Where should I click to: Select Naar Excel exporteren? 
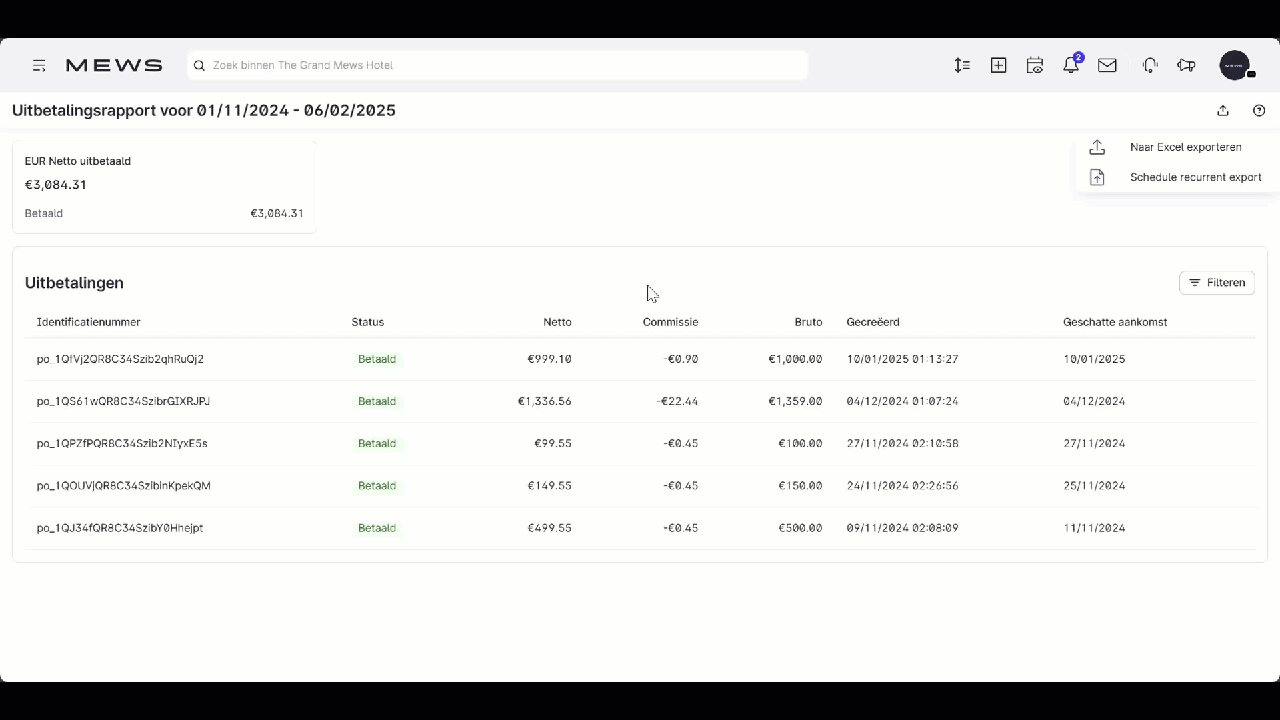coord(1185,147)
